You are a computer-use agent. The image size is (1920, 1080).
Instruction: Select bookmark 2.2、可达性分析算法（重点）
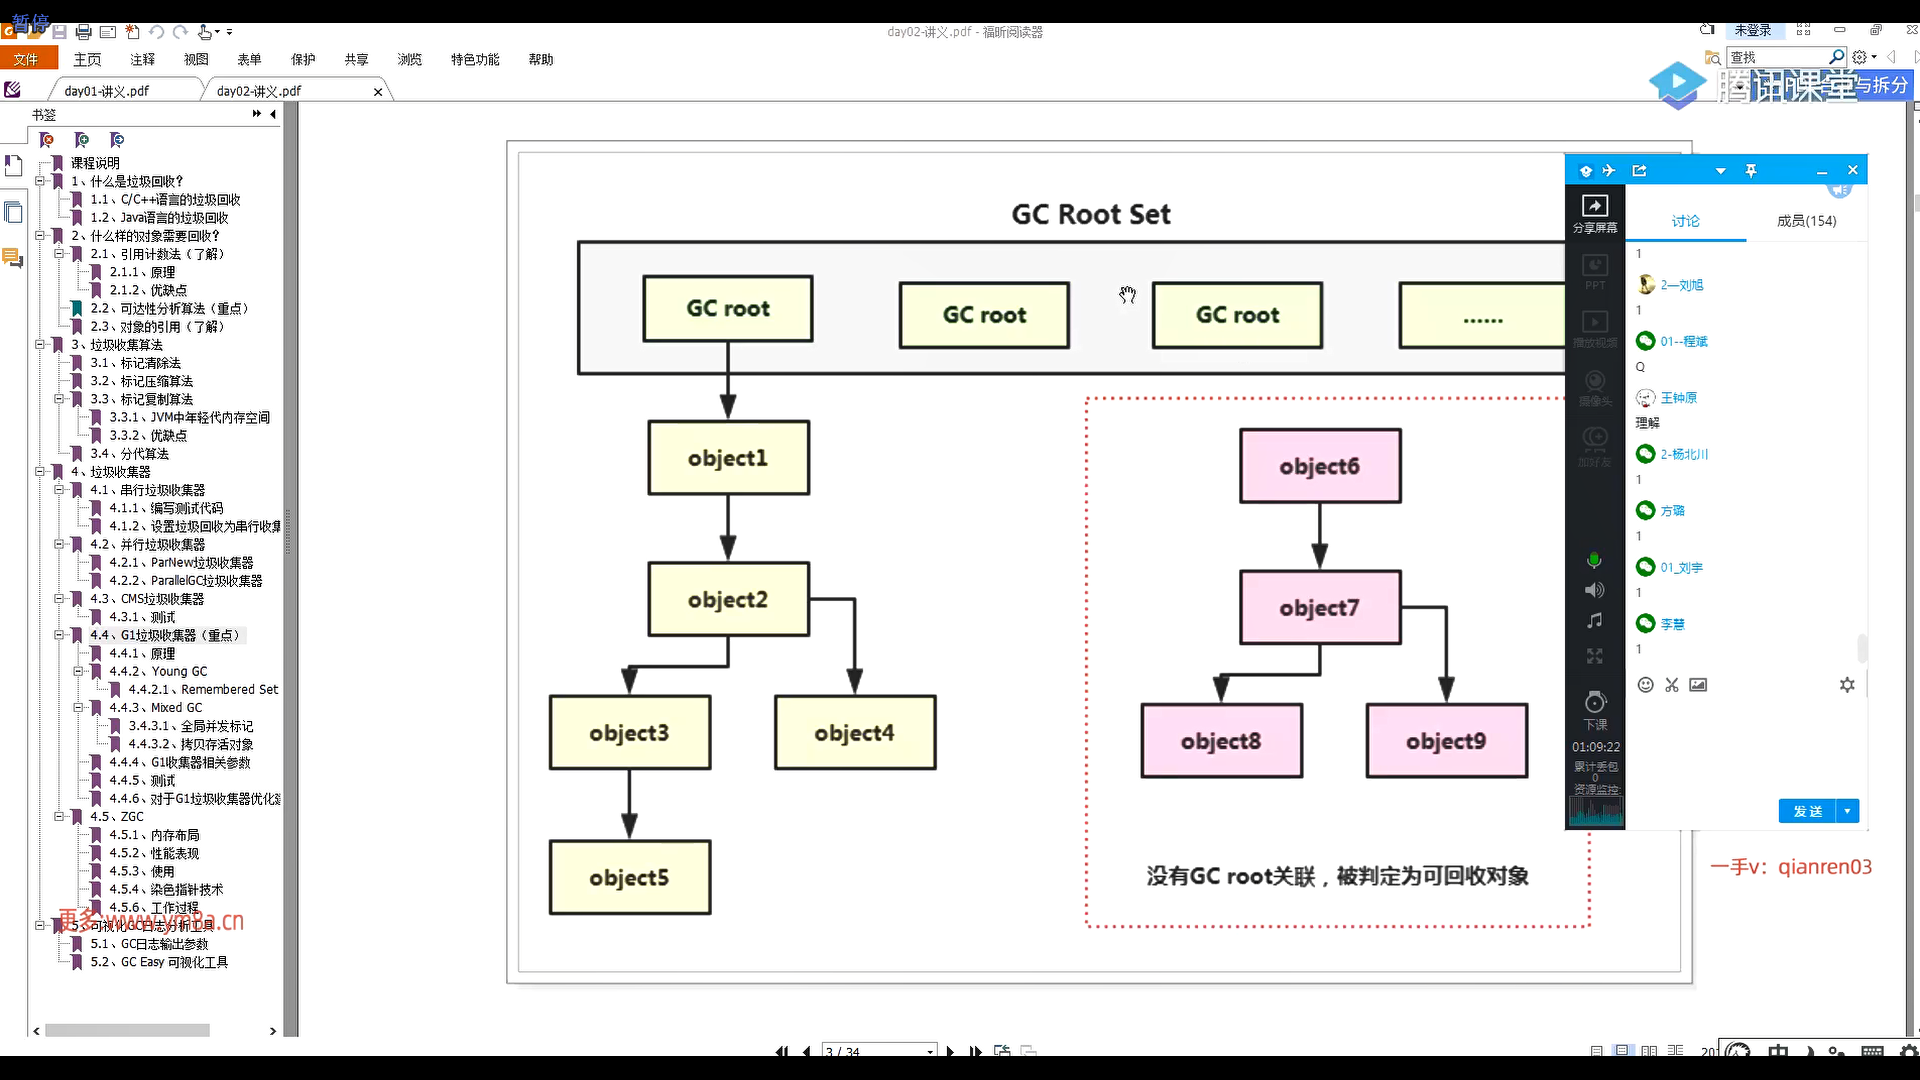pos(169,309)
